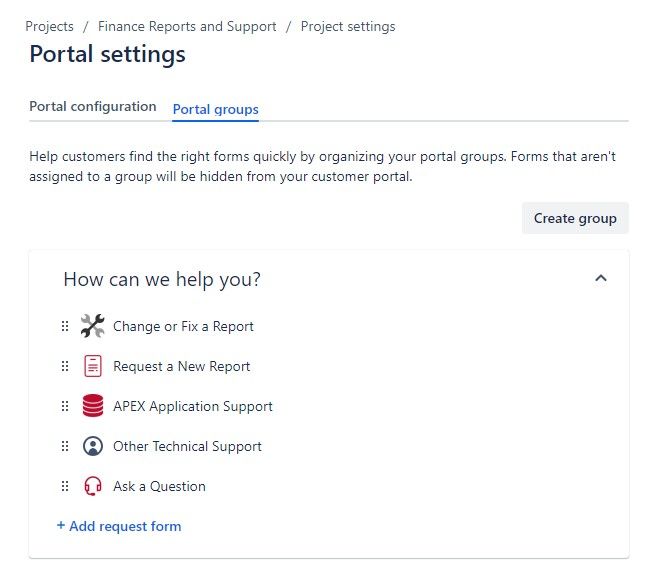Switch to the Portal configuration tab

tap(93, 107)
